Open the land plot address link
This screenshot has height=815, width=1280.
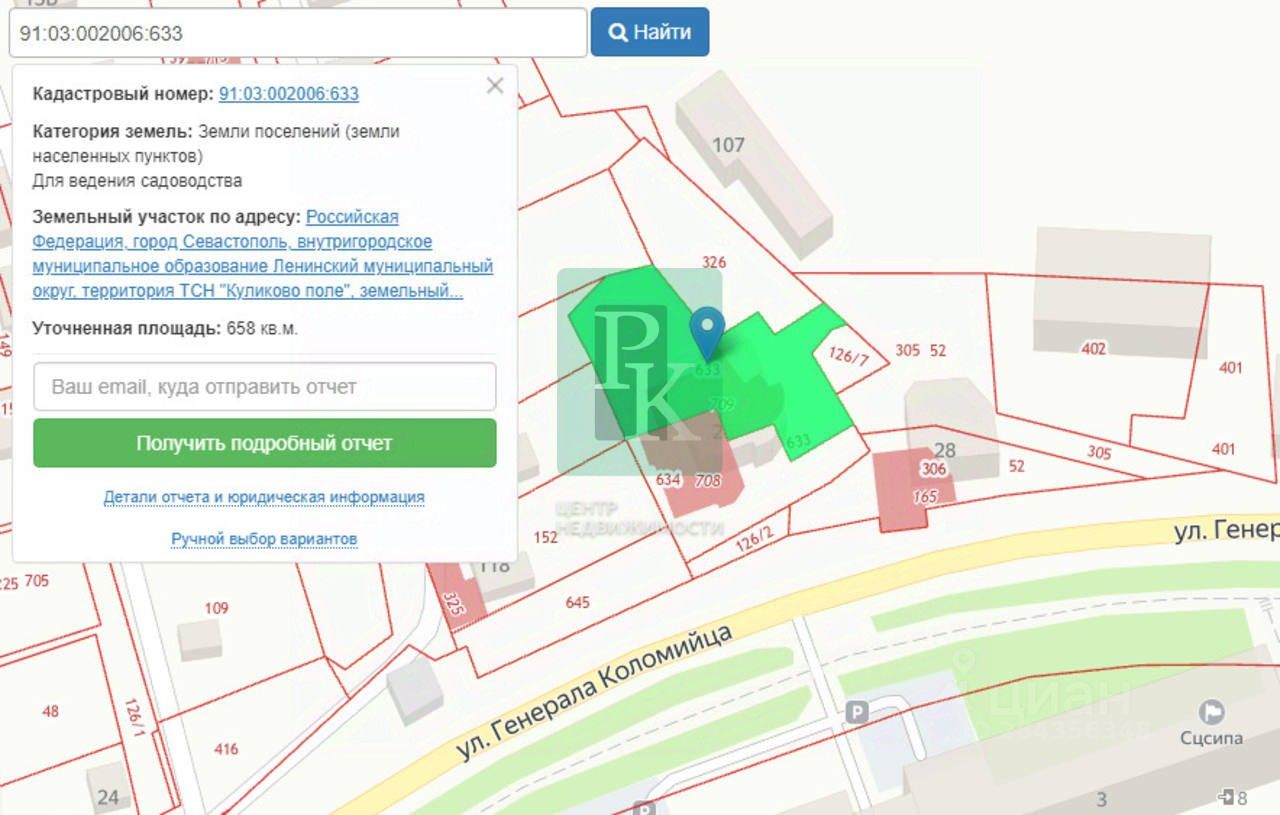(x=262, y=254)
